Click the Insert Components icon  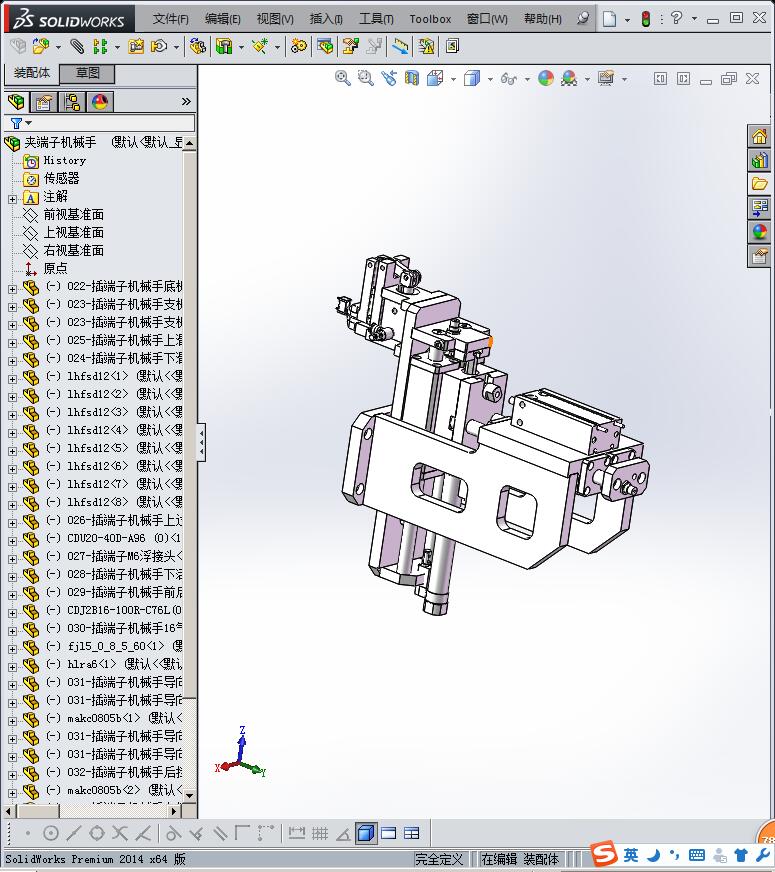tap(41, 47)
